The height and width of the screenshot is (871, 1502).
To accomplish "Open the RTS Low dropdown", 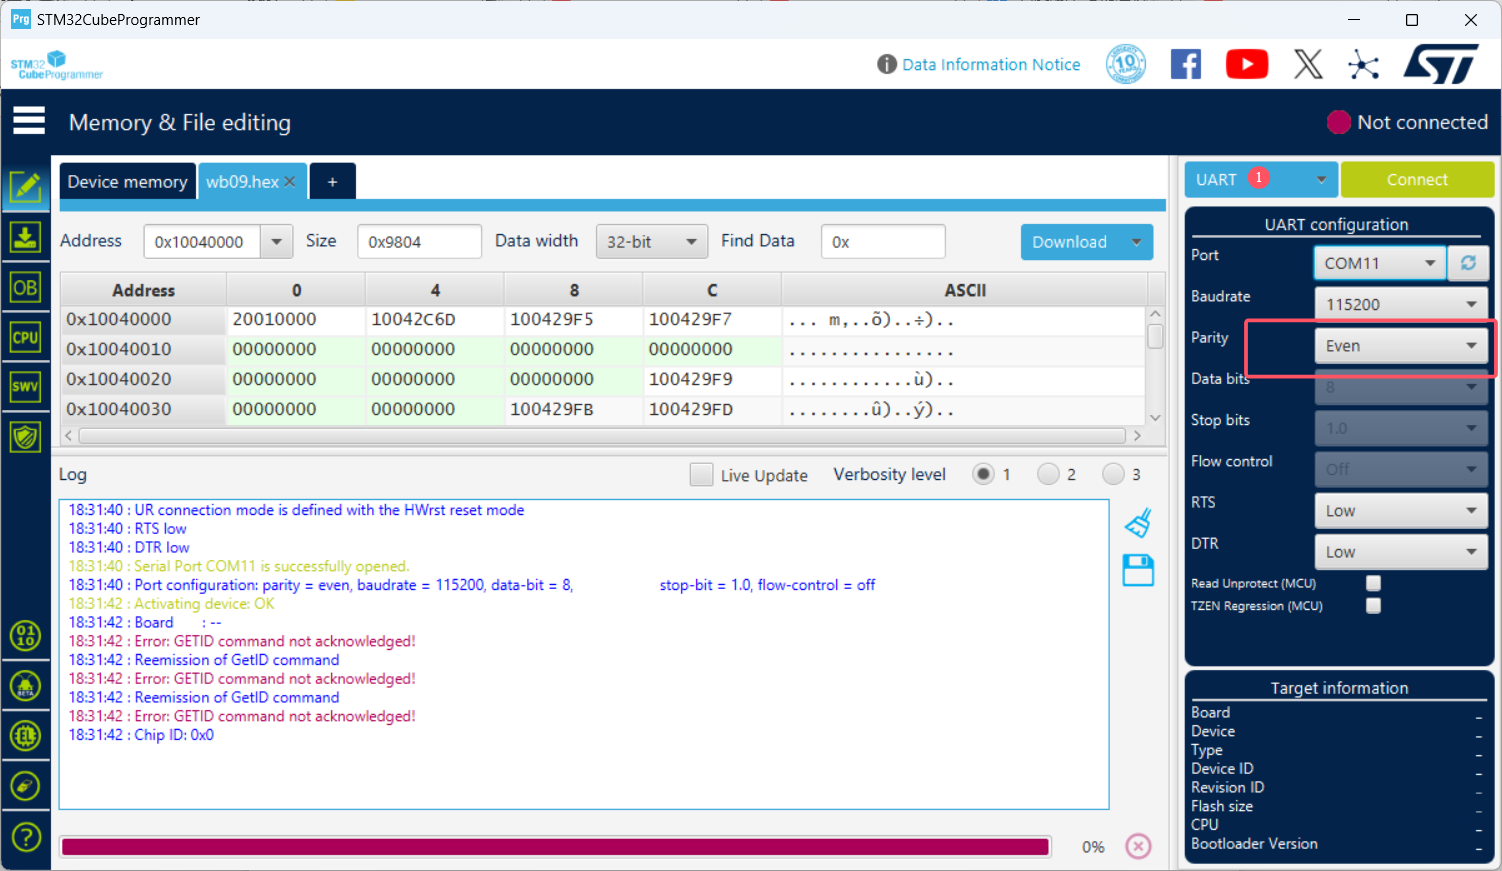I will pos(1401,511).
